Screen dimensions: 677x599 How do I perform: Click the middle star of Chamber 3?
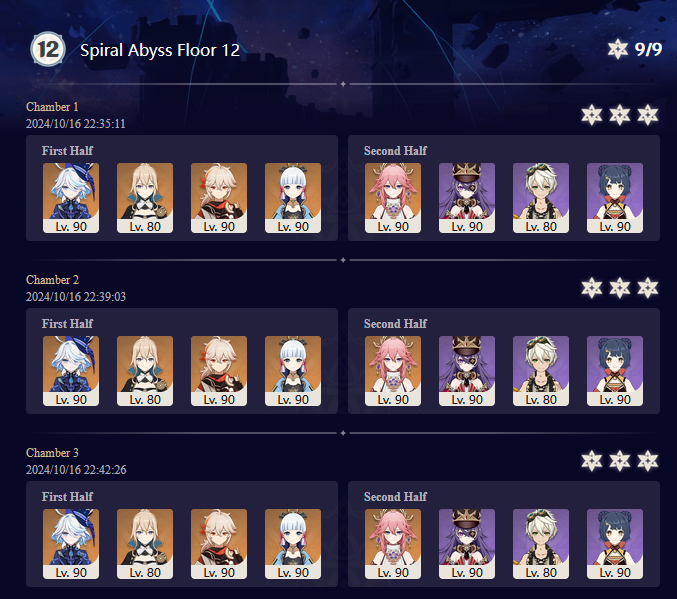(620, 461)
